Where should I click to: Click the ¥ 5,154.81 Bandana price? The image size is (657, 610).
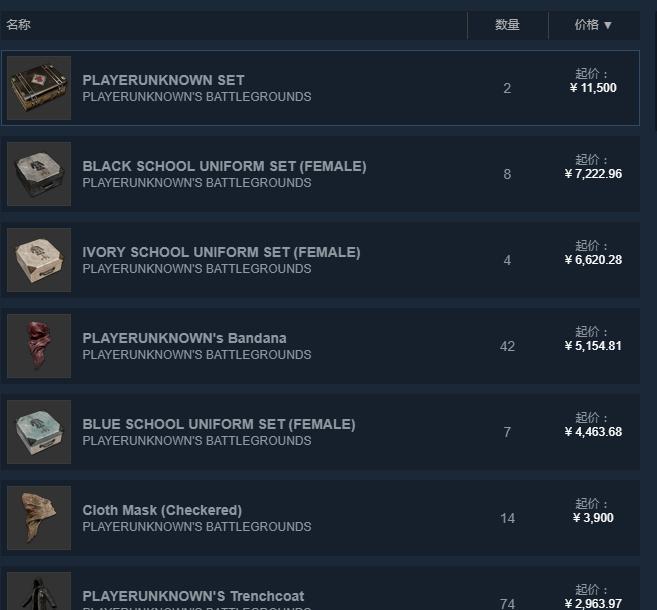point(593,346)
